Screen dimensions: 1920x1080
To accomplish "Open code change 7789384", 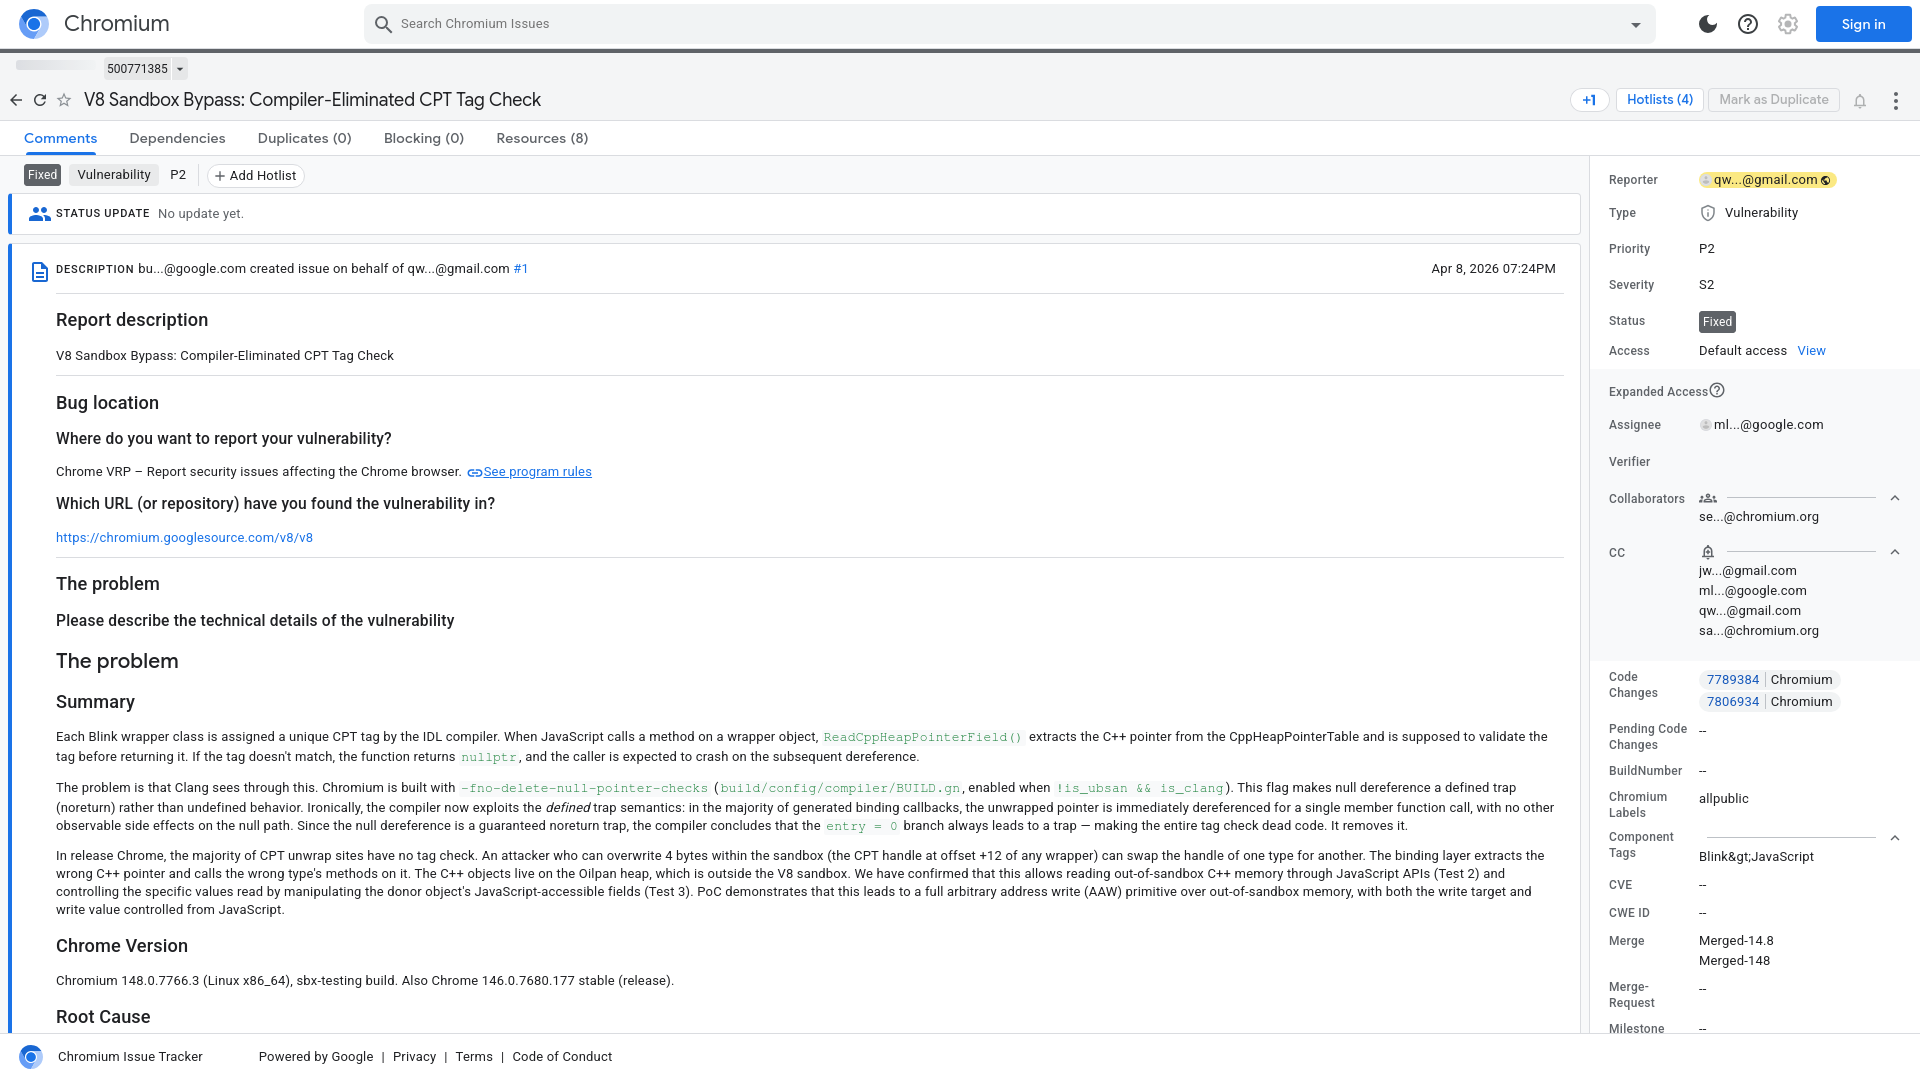I will click(x=1732, y=680).
